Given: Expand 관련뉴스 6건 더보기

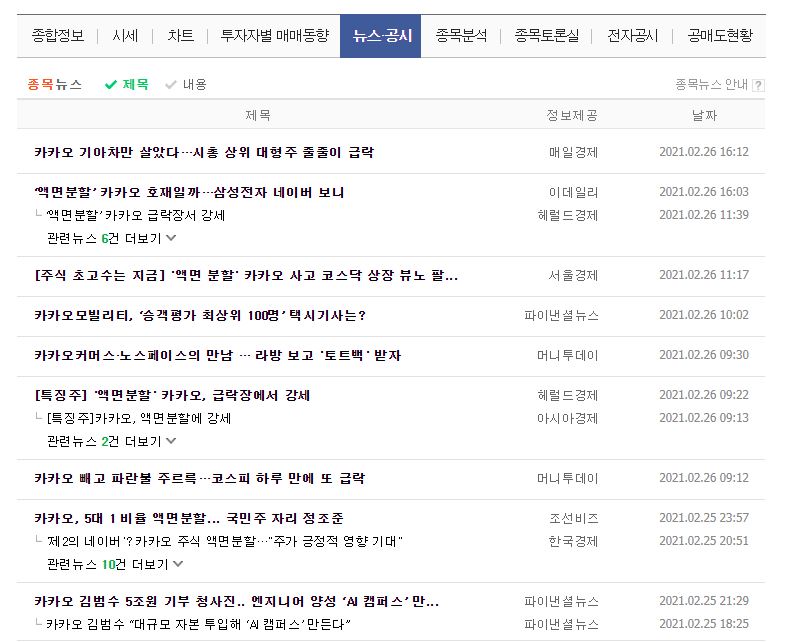Looking at the screenshot, I should click(111, 238).
